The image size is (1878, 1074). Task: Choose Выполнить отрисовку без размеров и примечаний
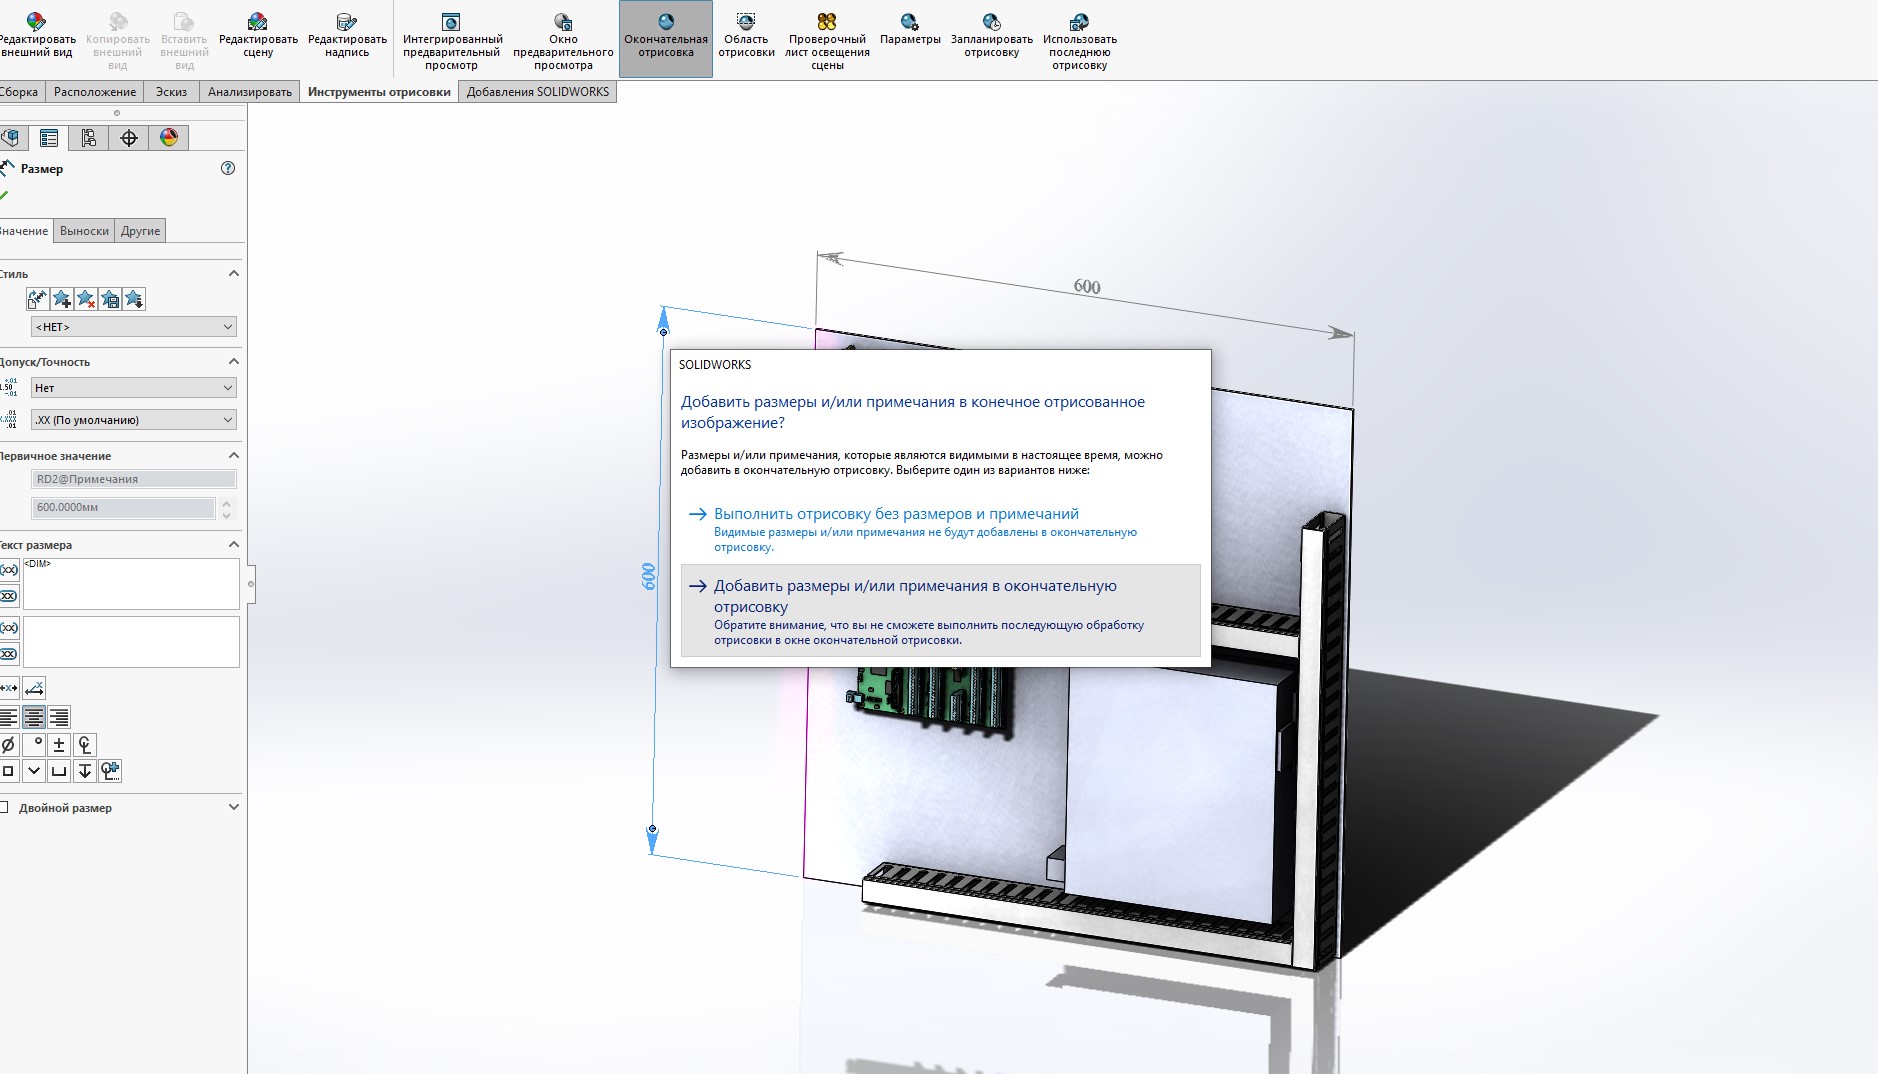[x=940, y=529]
